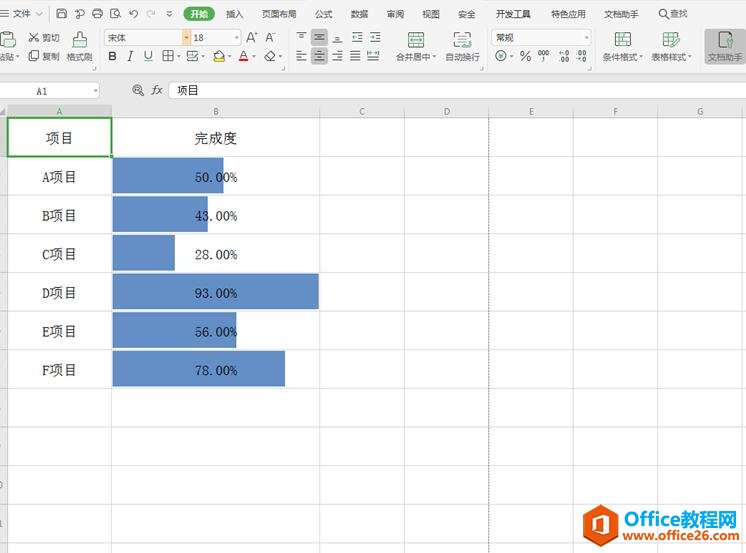Click the 查找 (Find) search button

click(673, 14)
